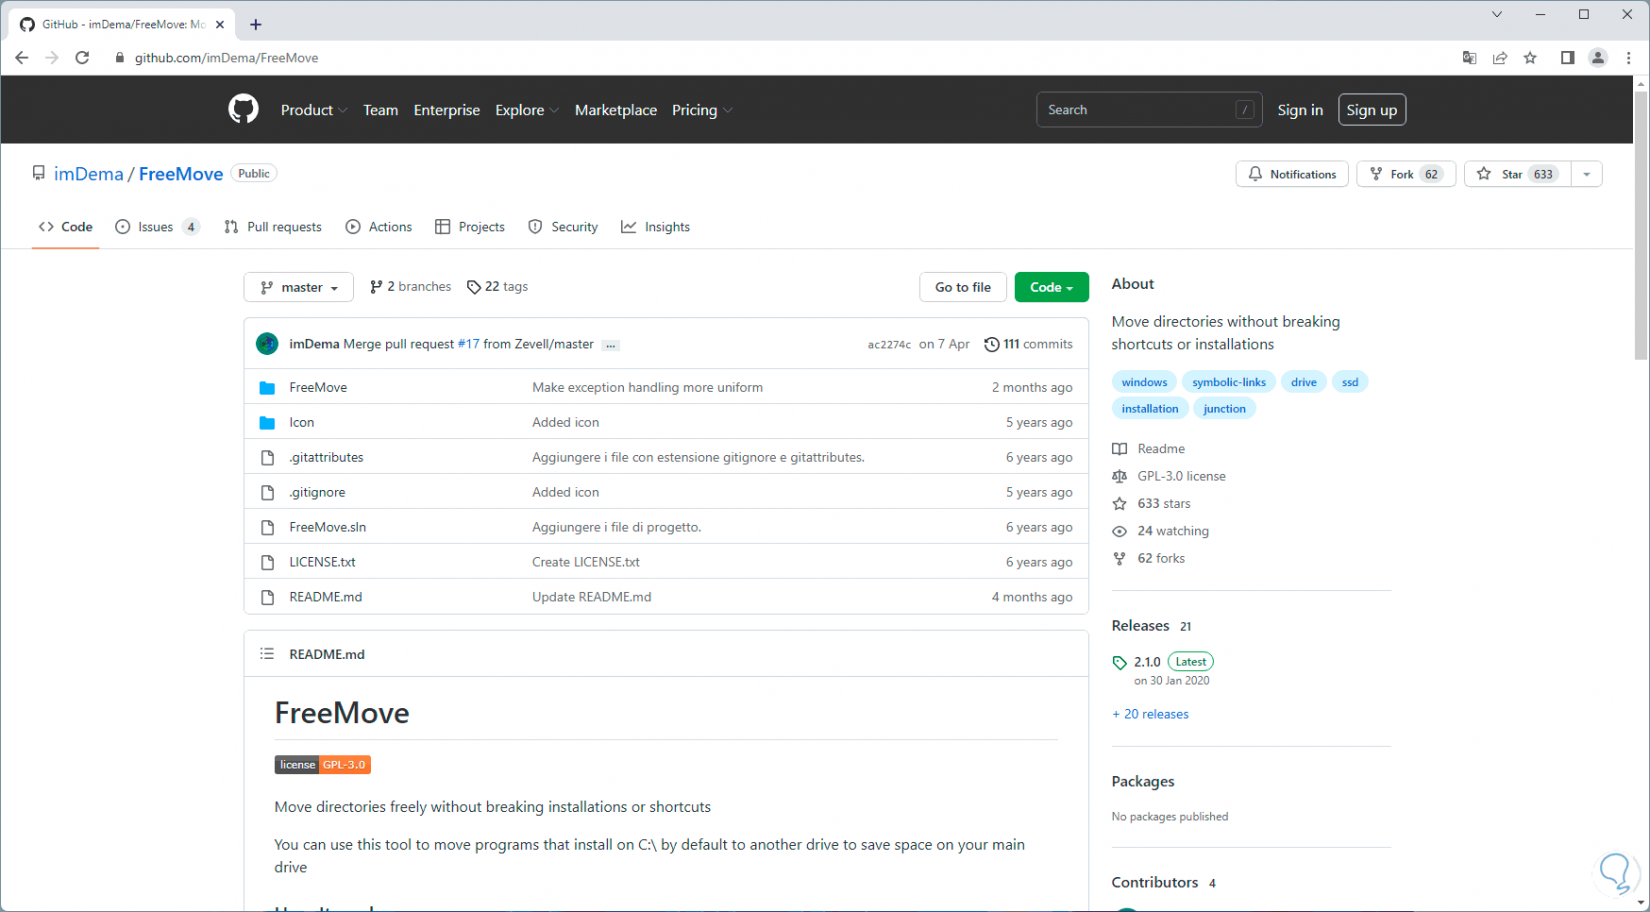Open the Pull requests tab
The width and height of the screenshot is (1650, 912).
273,227
